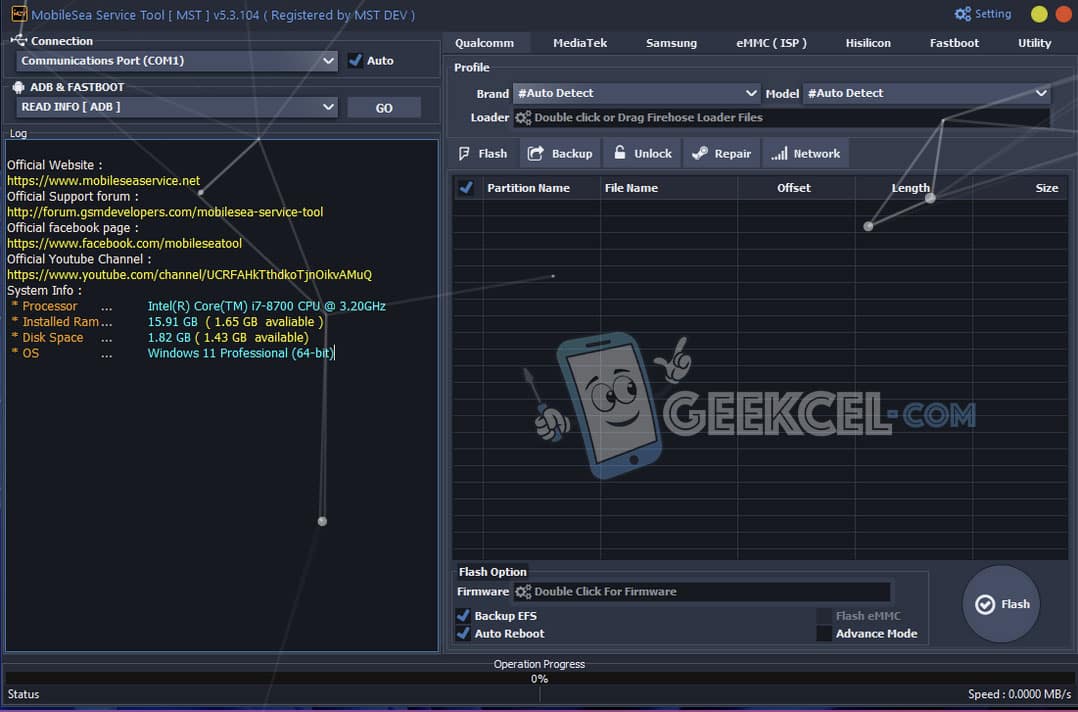The width and height of the screenshot is (1078, 712).
Task: Click the Backup tab export icon
Action: pyautogui.click(x=536, y=153)
